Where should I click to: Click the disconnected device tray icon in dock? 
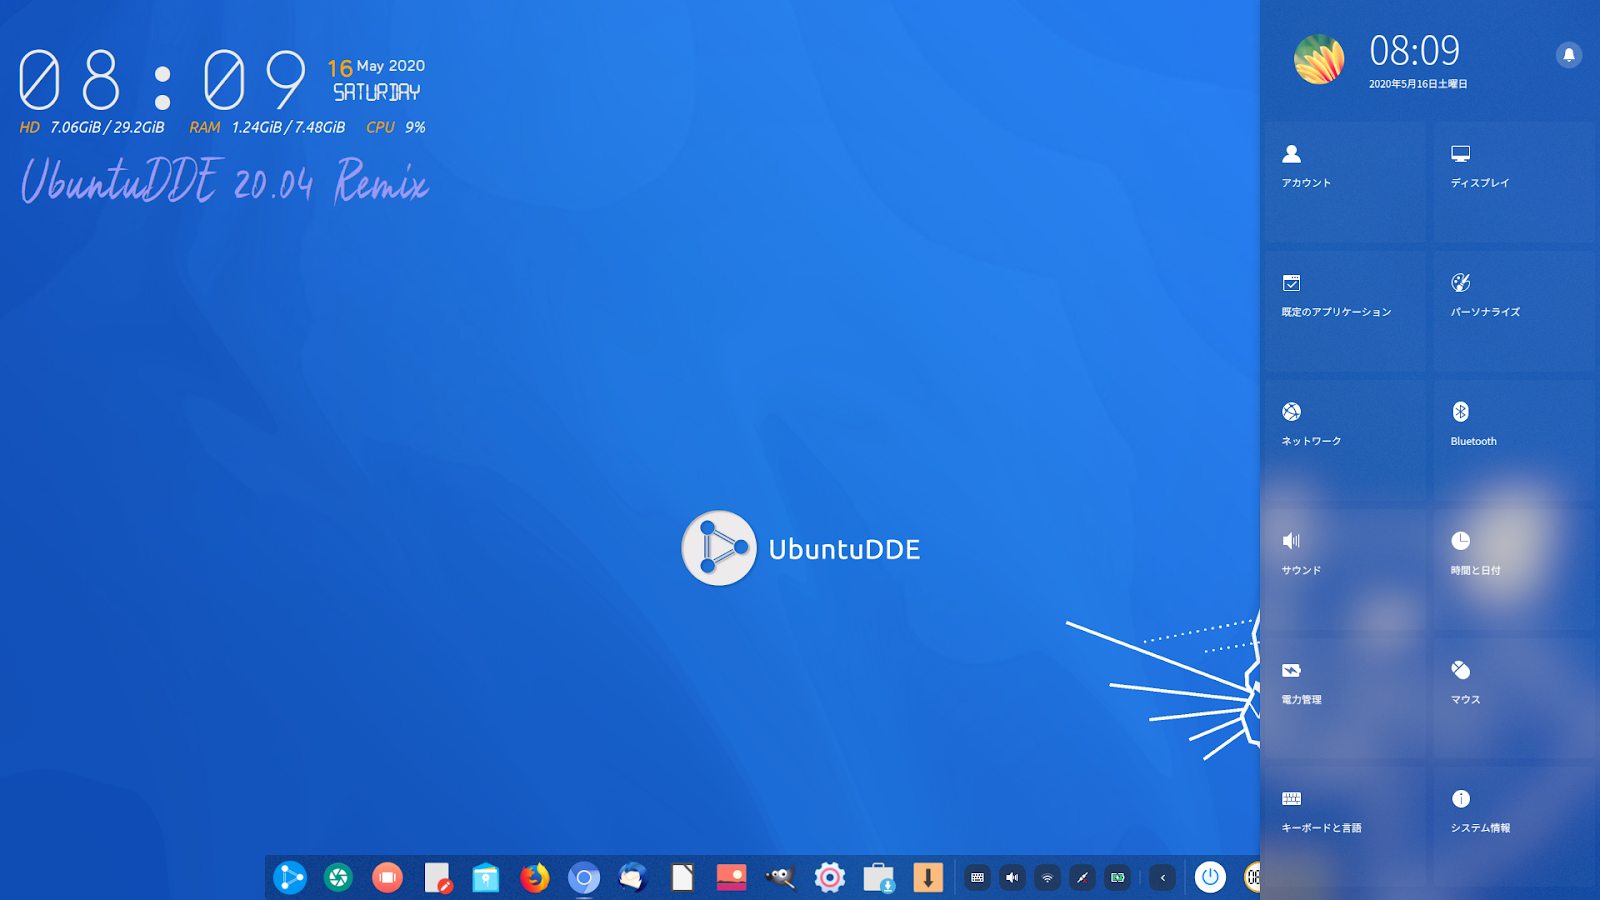point(1082,878)
